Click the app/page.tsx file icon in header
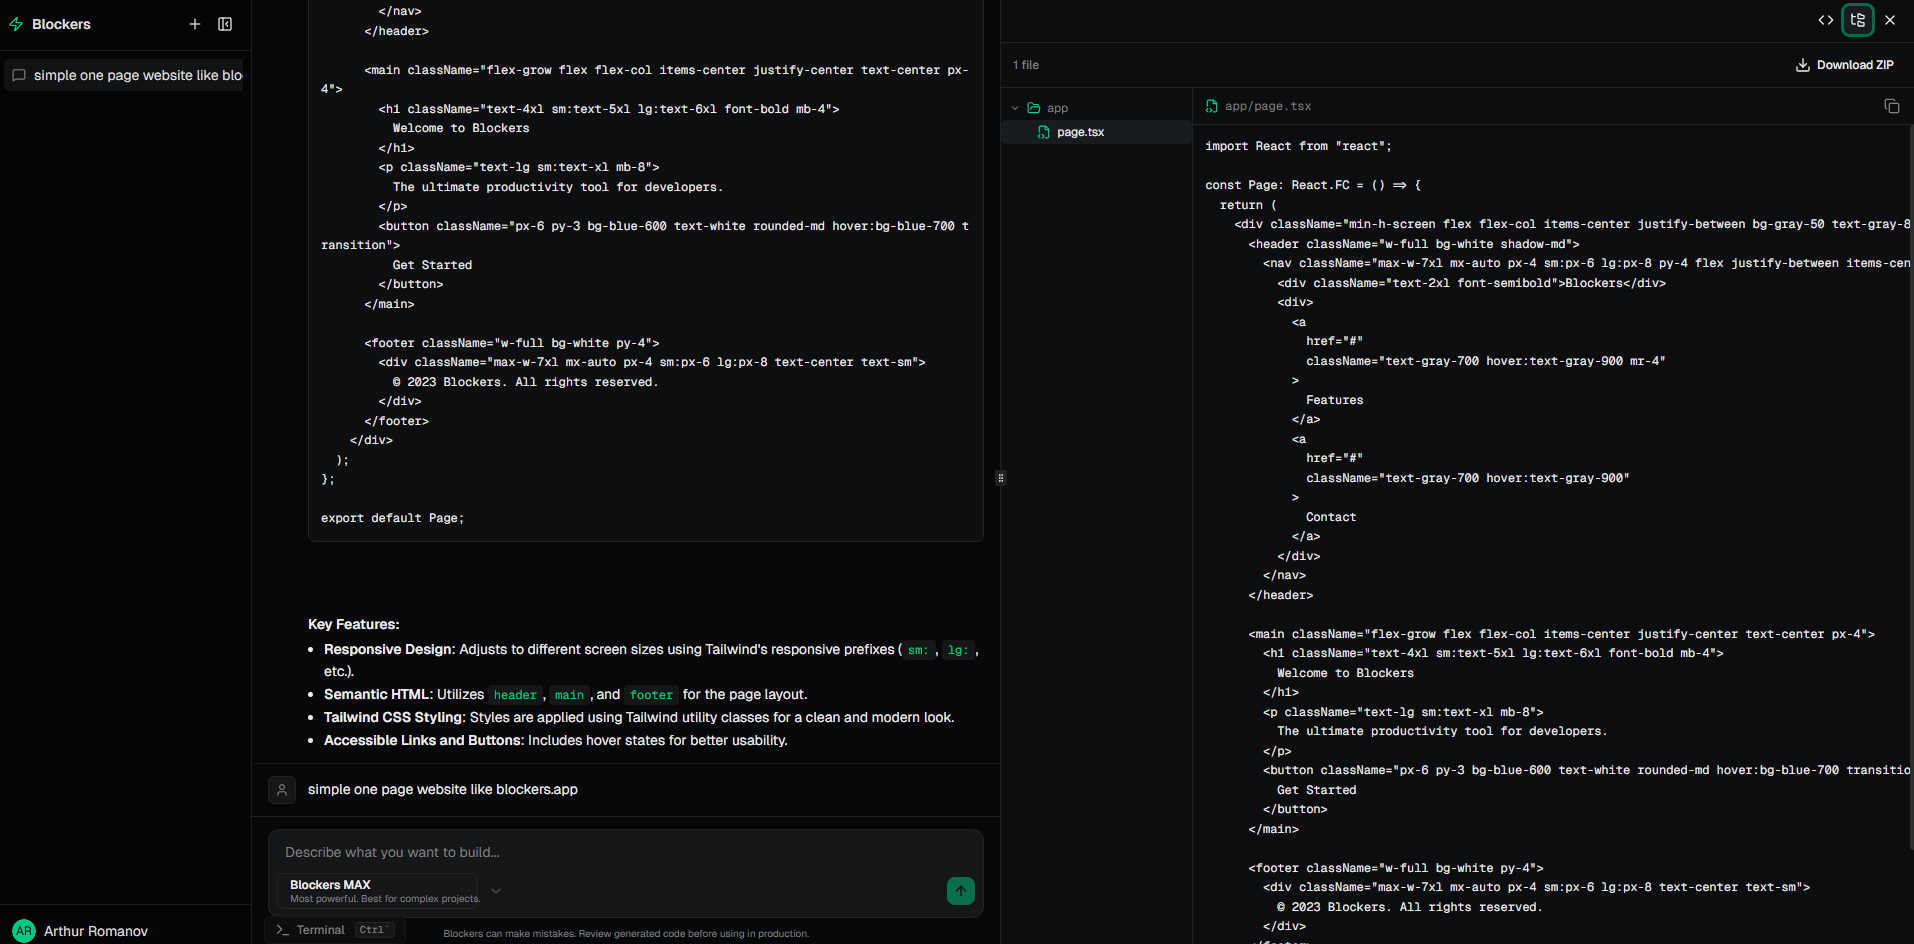The height and width of the screenshot is (944, 1914). click(x=1212, y=106)
